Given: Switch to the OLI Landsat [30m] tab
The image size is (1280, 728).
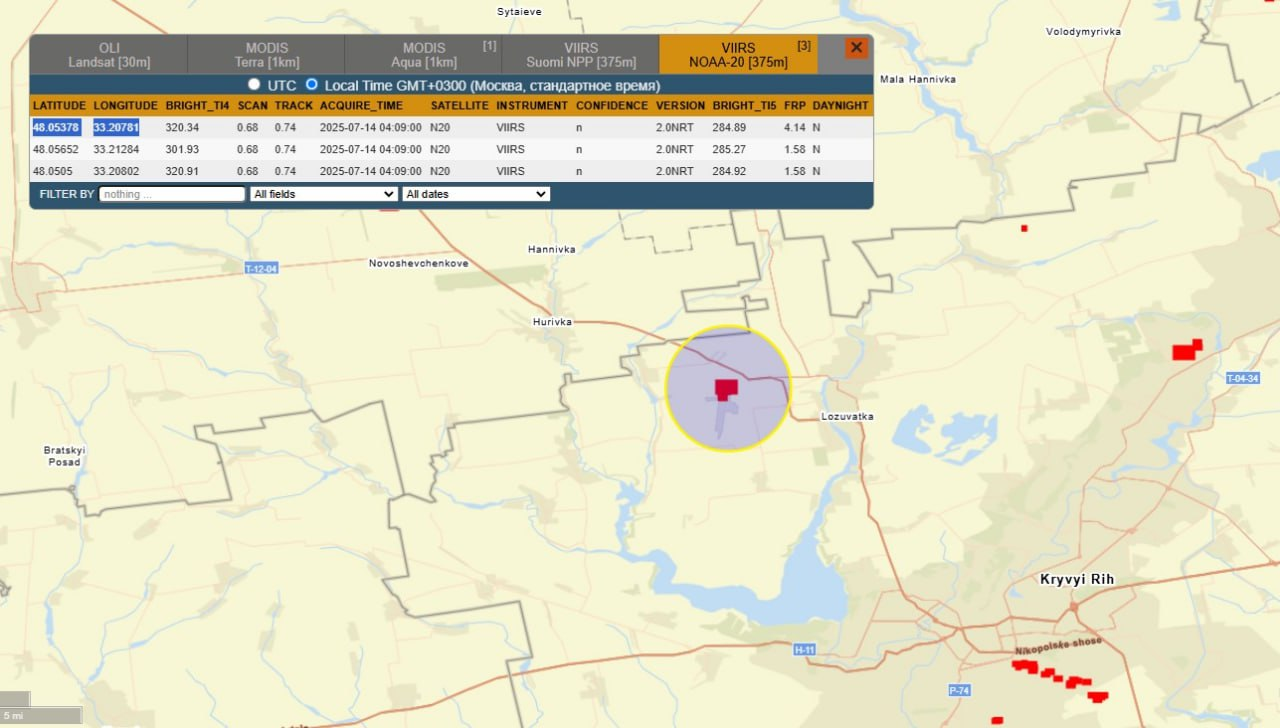Looking at the screenshot, I should coord(109,55).
